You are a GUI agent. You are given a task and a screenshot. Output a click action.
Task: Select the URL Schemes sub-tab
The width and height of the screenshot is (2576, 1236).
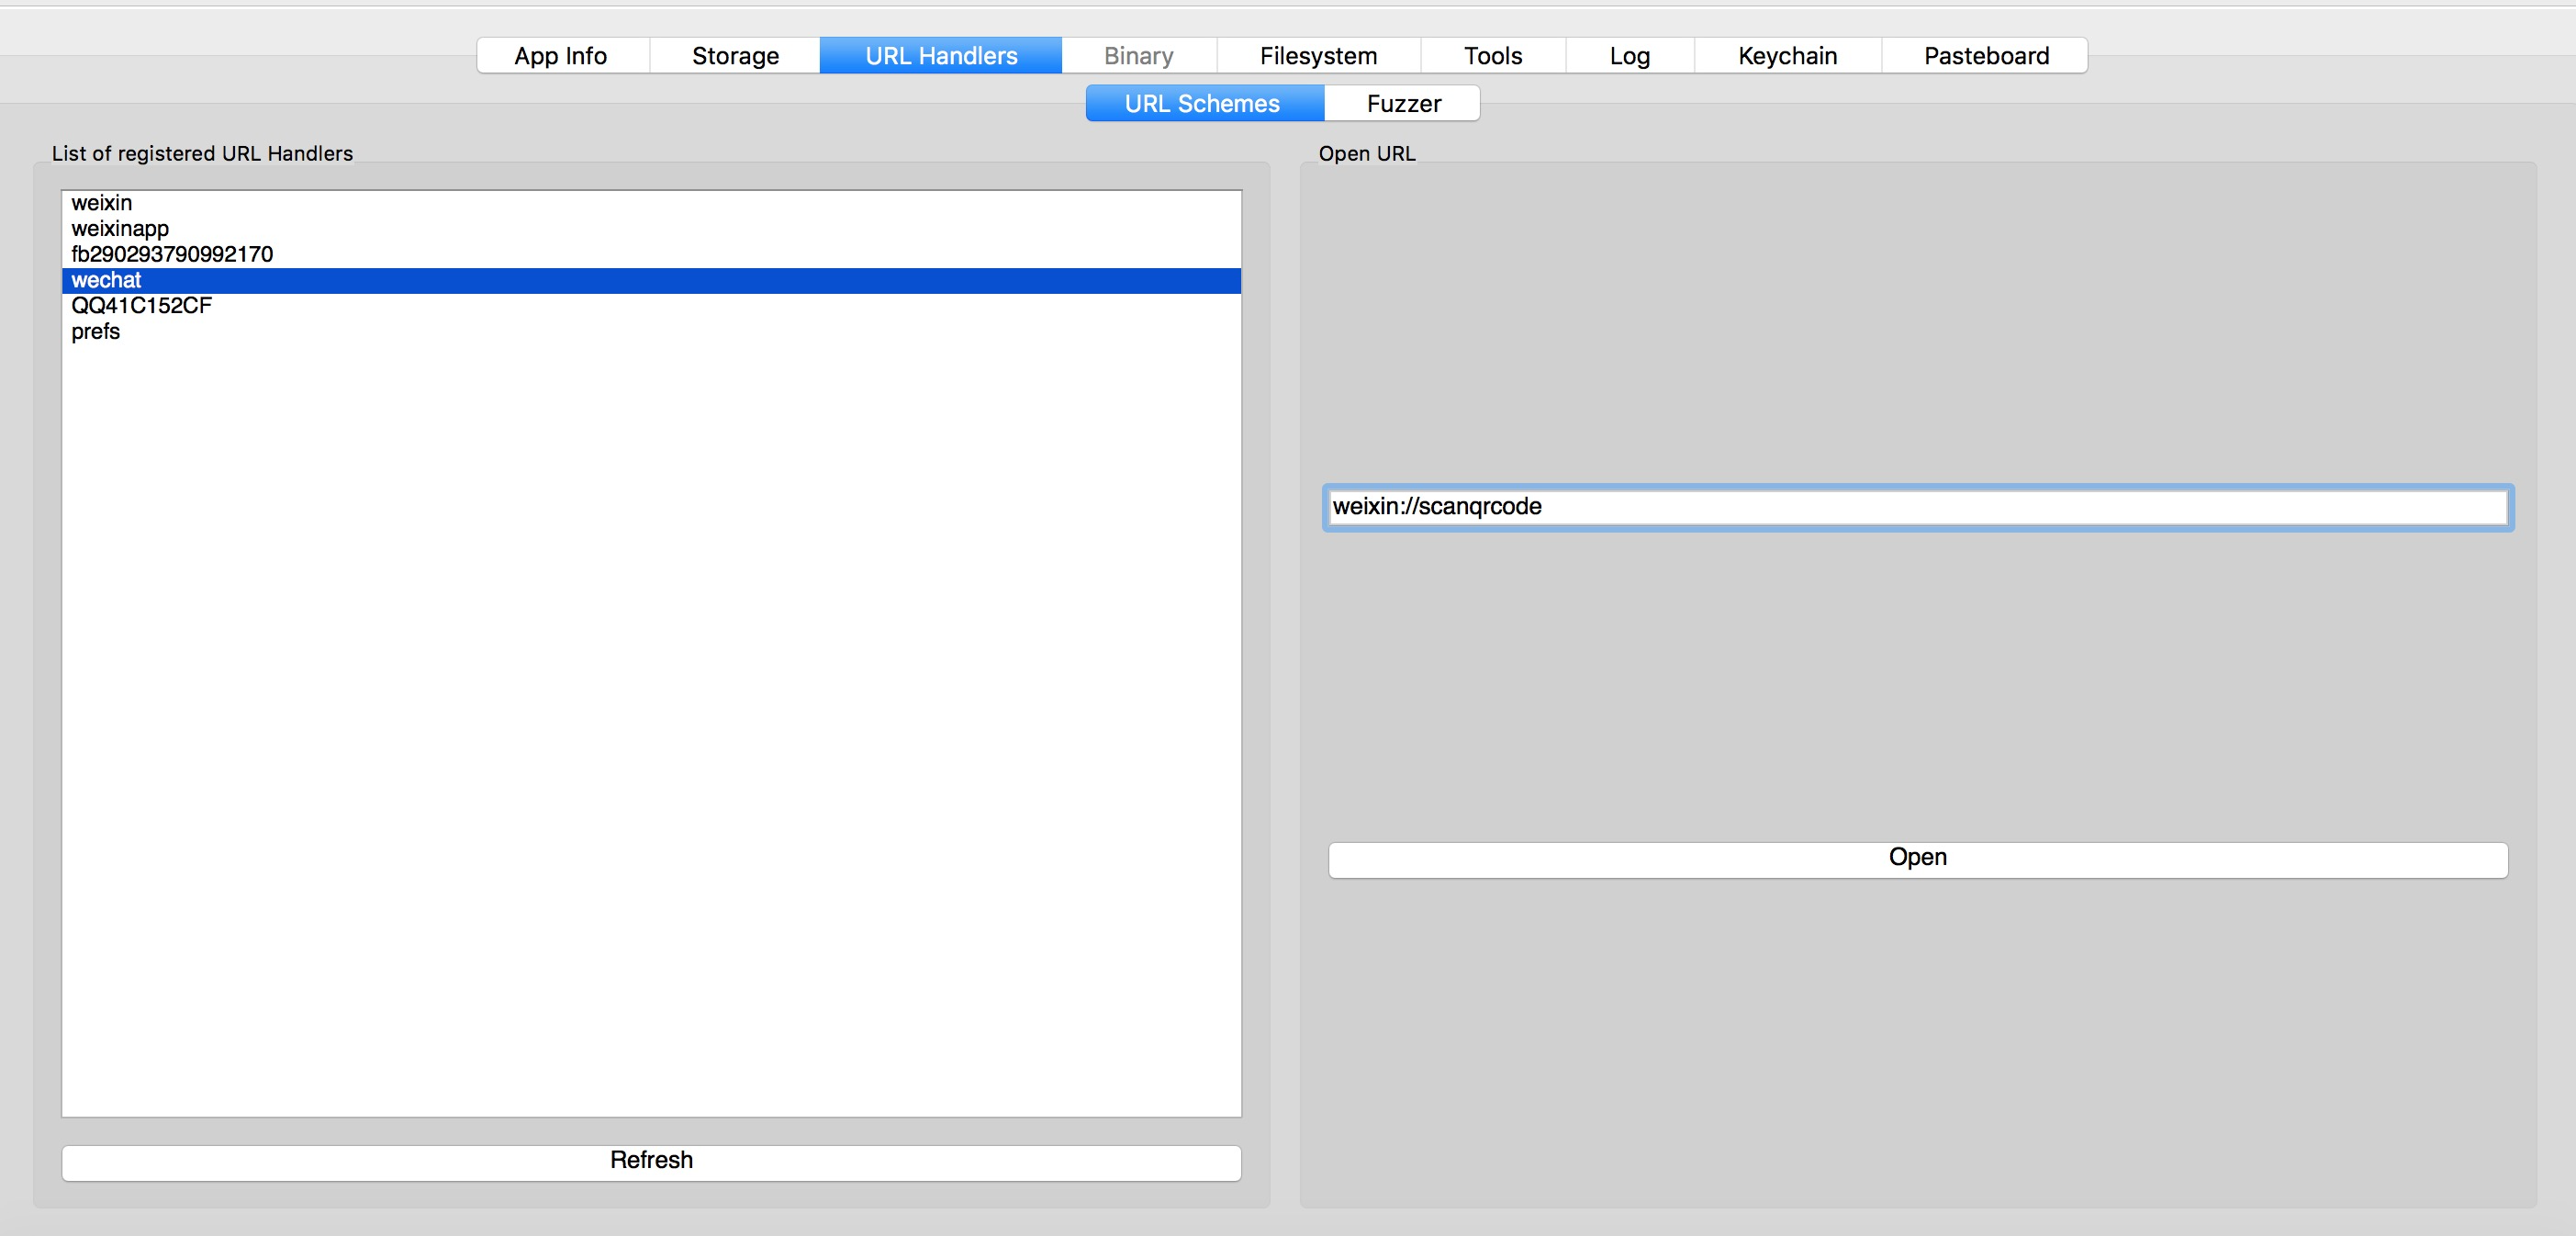tap(1204, 104)
